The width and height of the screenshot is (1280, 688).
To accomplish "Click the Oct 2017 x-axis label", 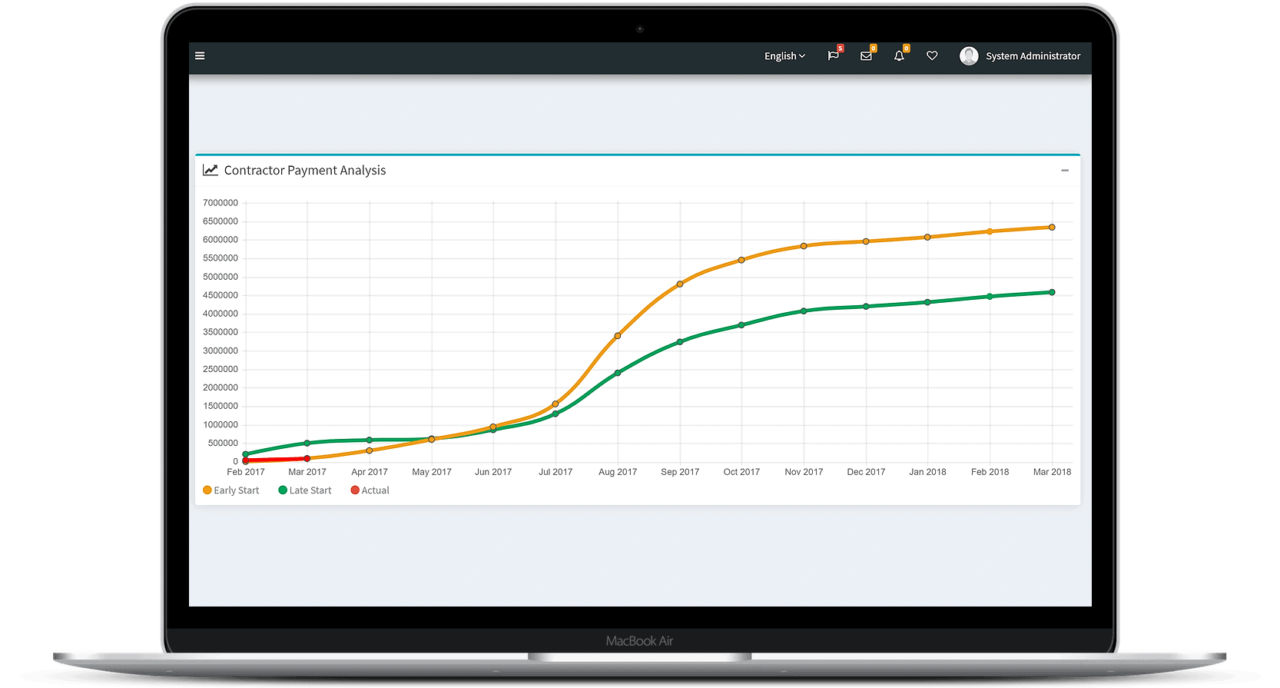I will click(x=742, y=472).
